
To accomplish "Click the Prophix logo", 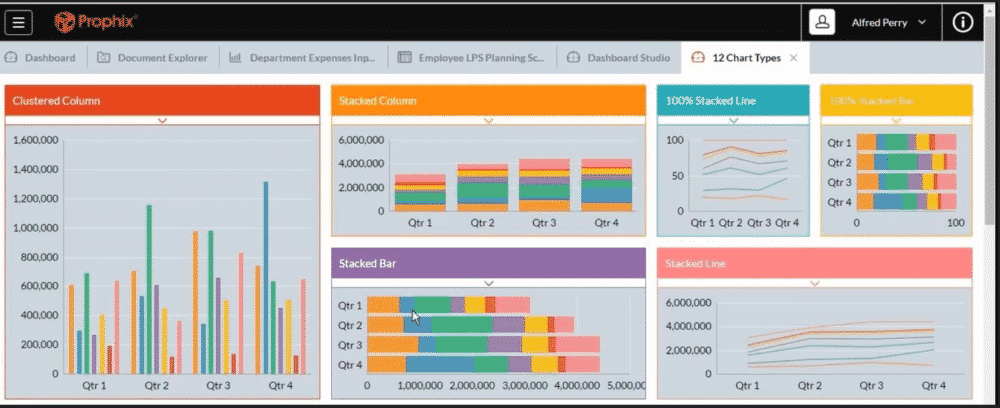I will click(x=96, y=21).
